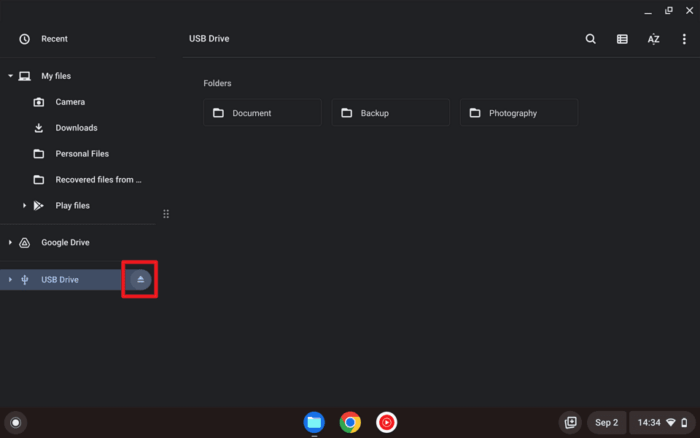This screenshot has width=700, height=438.
Task: Eject the USB Drive
Action: pyautogui.click(x=140, y=279)
